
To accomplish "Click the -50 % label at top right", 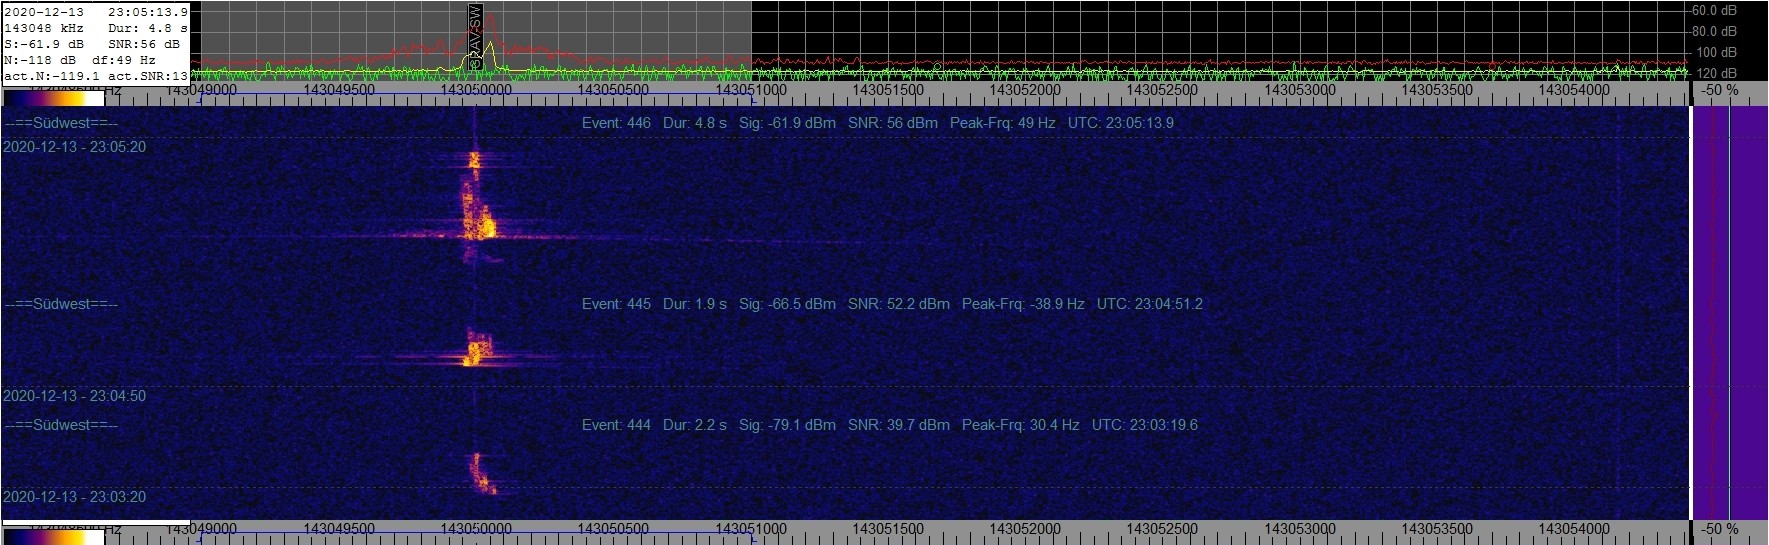I will [x=1720, y=90].
